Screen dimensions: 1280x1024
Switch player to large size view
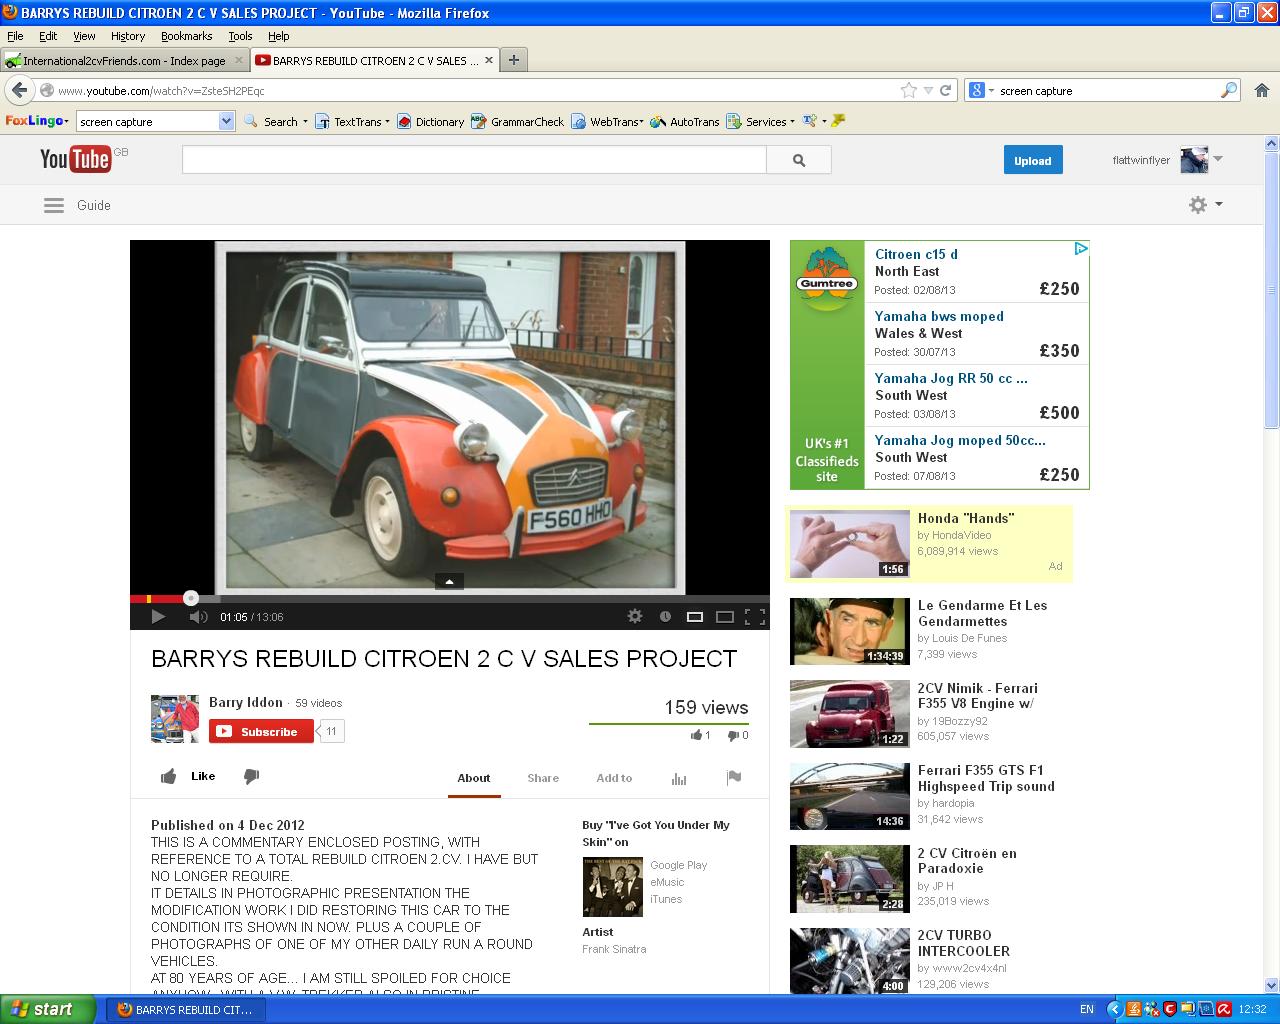coord(725,617)
